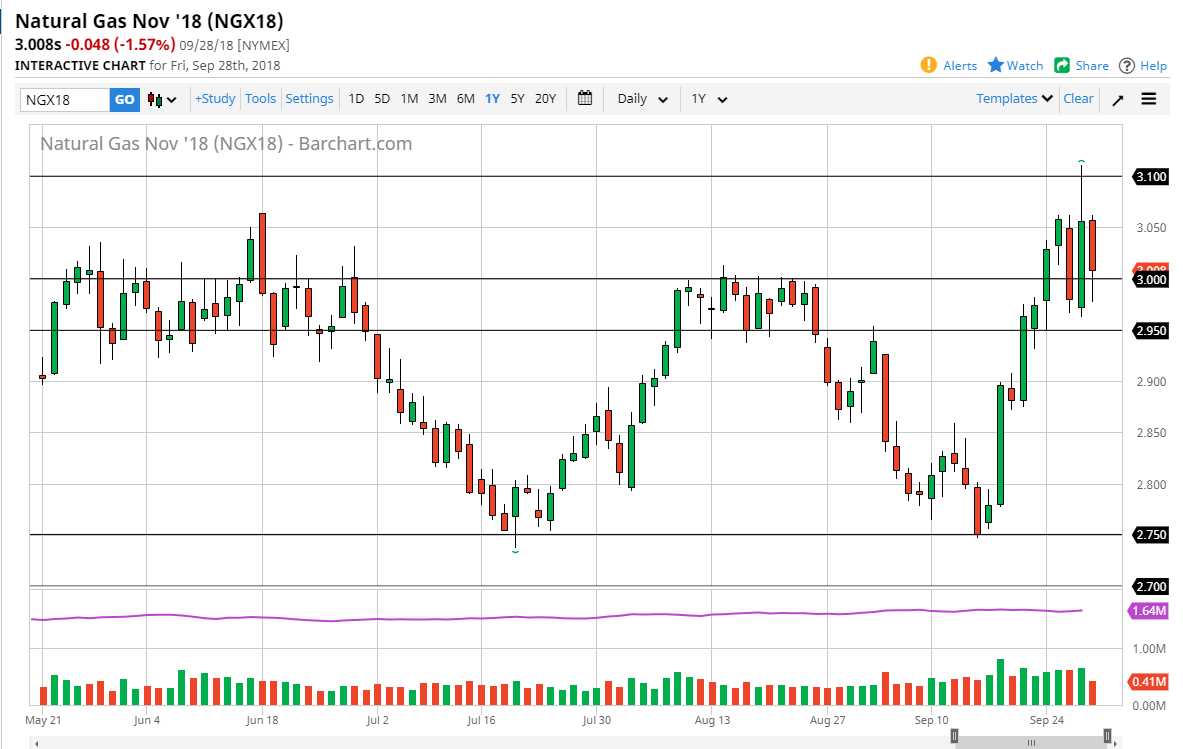Expand the 1Y period dropdown
This screenshot has height=749, width=1183.
709,99
